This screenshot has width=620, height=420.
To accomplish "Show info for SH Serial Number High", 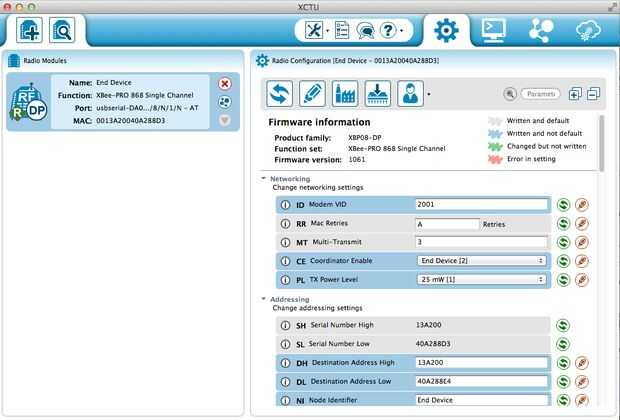I will (285, 325).
